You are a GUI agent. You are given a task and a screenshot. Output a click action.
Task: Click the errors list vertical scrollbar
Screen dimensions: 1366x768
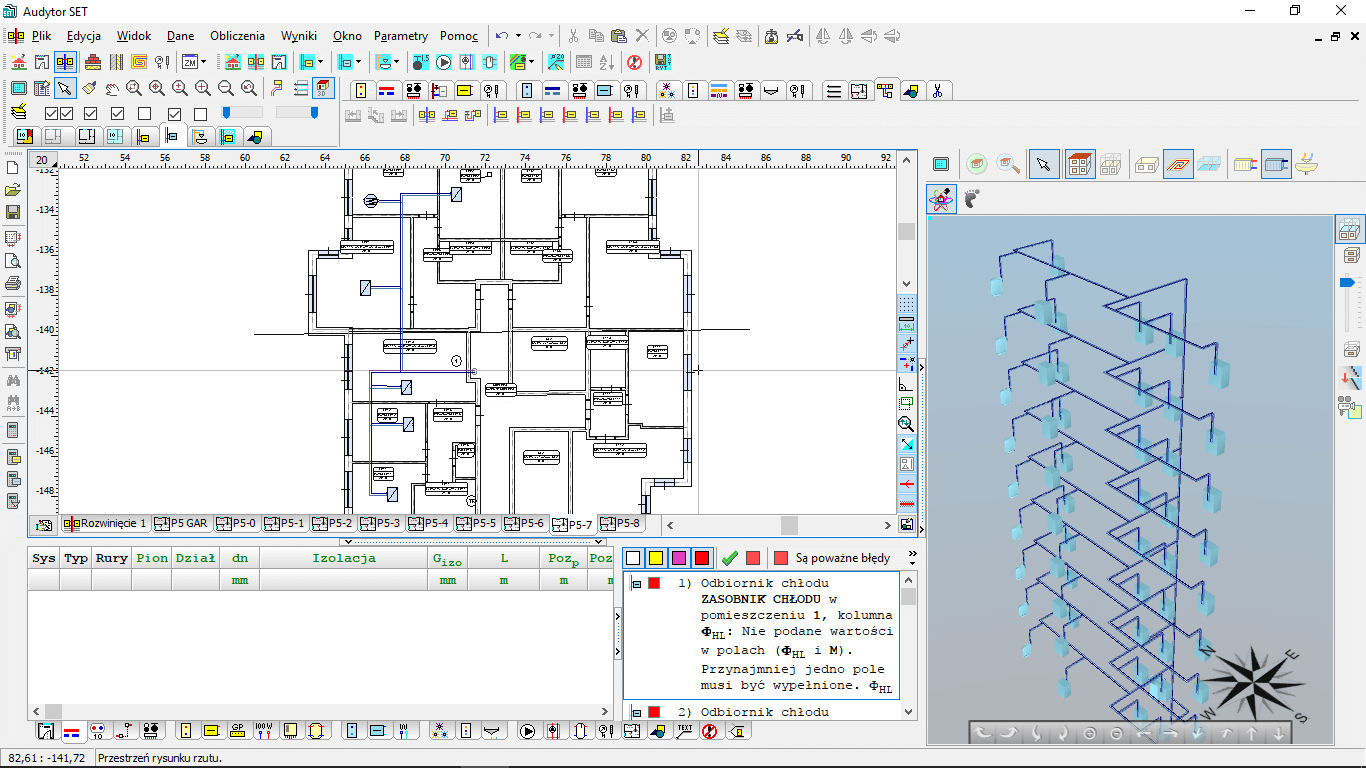point(909,645)
